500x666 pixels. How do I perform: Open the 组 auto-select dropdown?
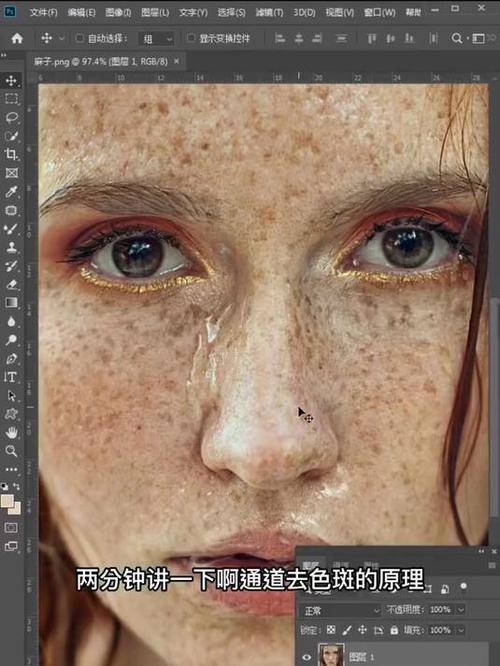(x=156, y=39)
